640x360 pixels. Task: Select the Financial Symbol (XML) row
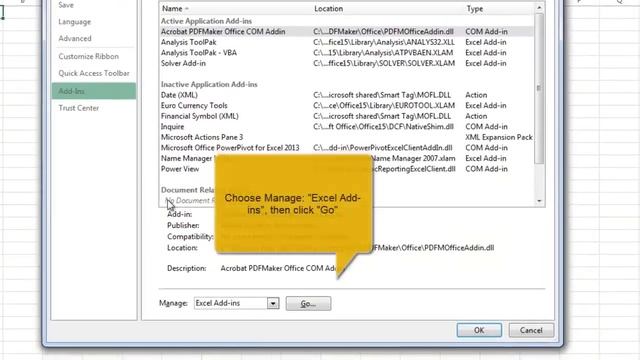coord(346,116)
